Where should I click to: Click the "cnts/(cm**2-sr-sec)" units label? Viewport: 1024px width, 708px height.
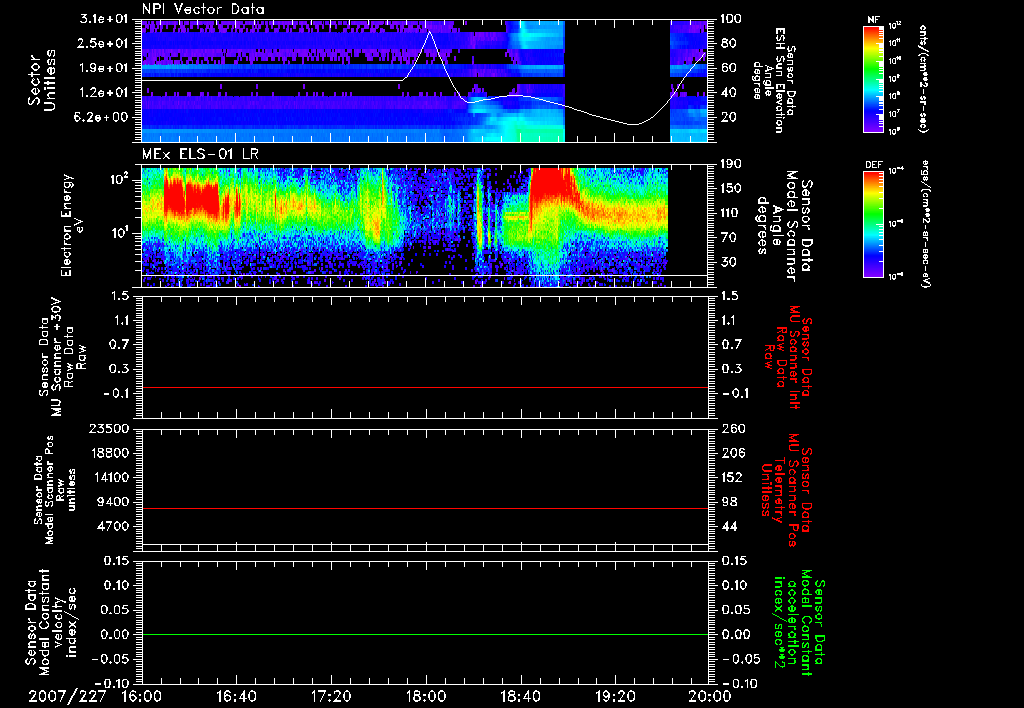tap(922, 79)
